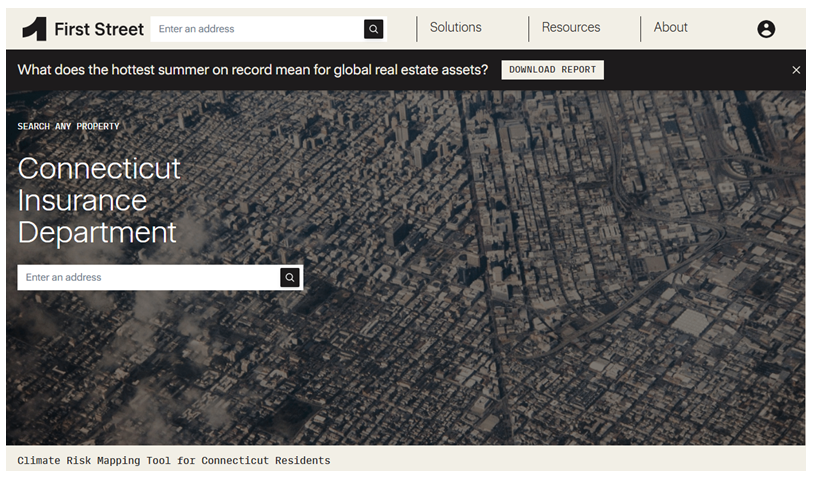This screenshot has height=479, width=814.
Task: Dismiss the announcement banner with the X
Action: (x=796, y=70)
